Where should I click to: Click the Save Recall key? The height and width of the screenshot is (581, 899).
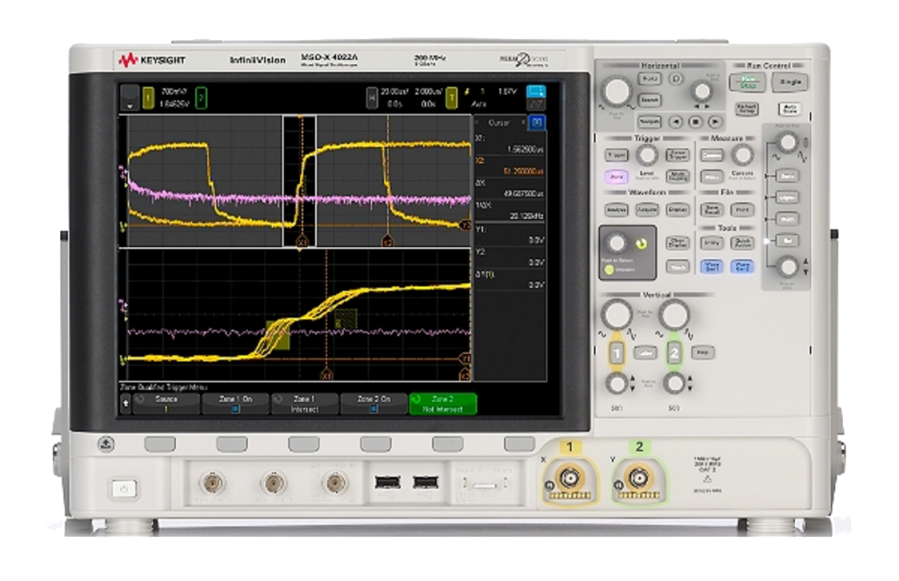coord(712,210)
